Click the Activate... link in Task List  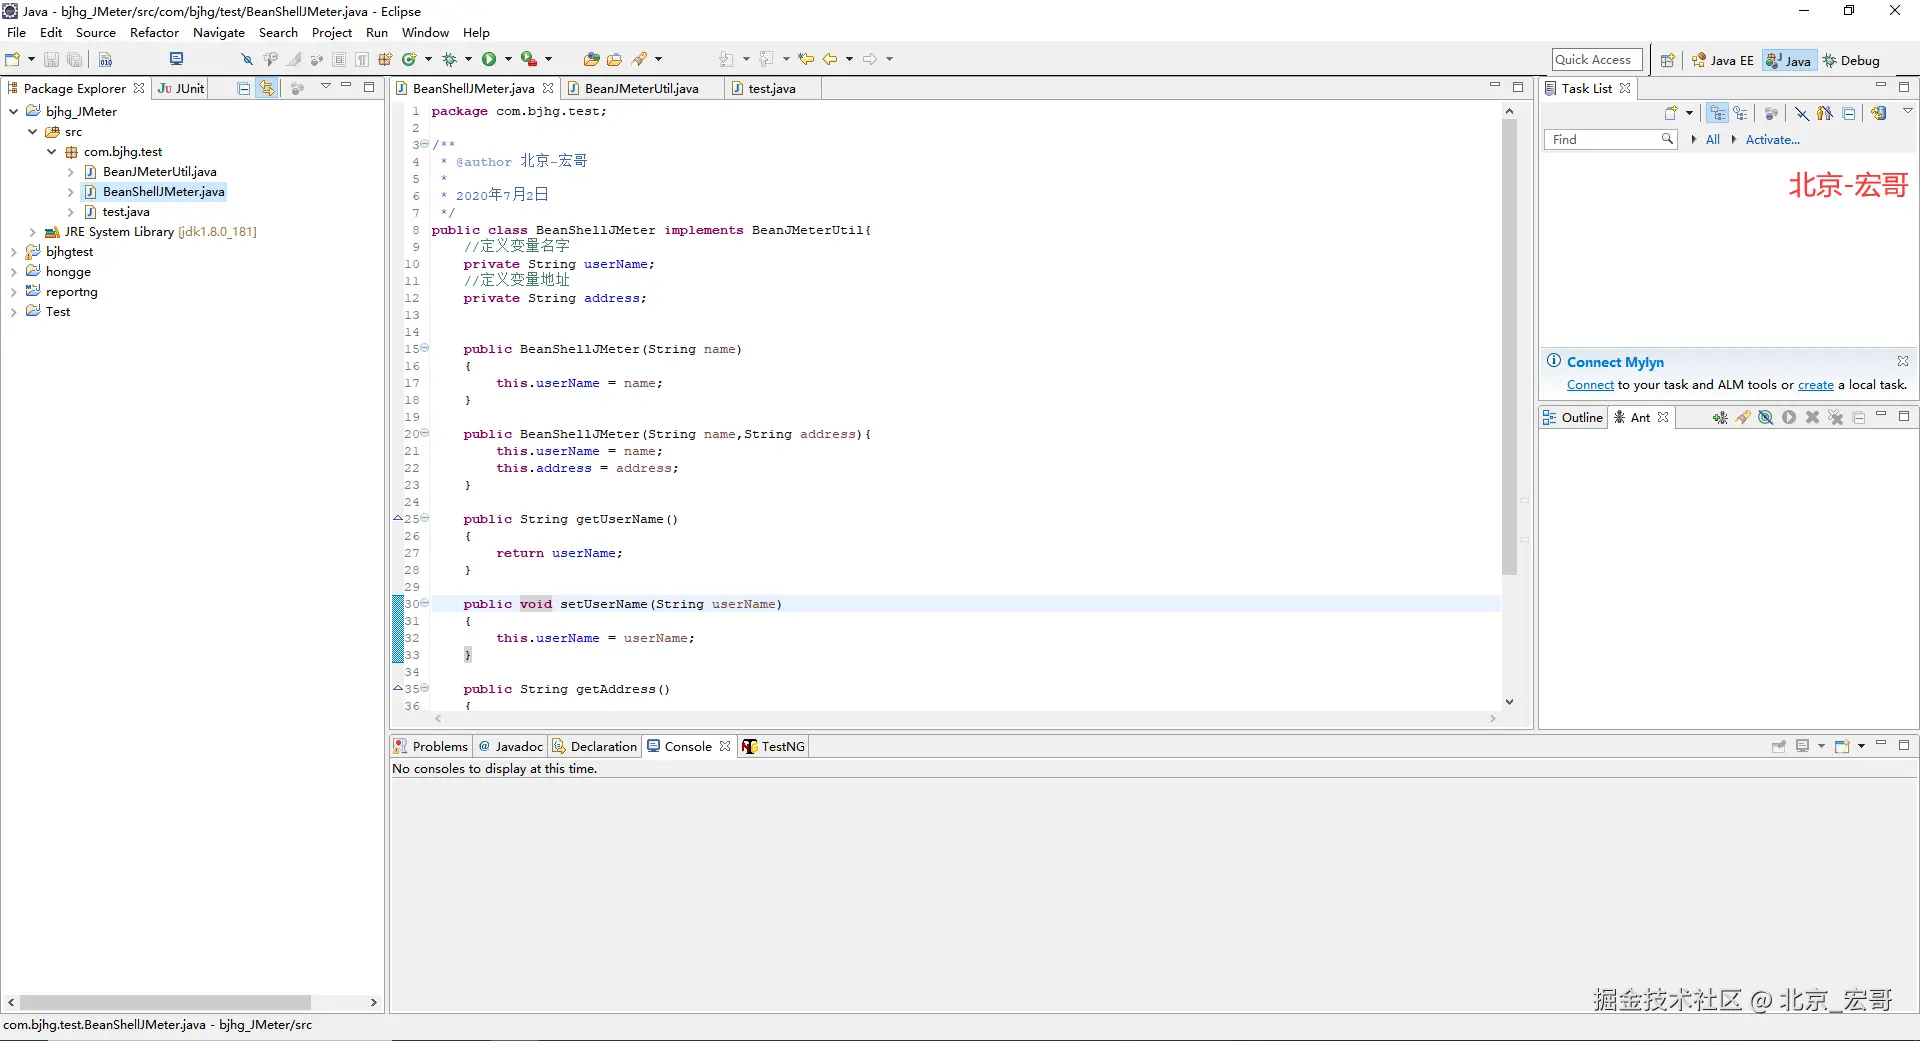click(1772, 140)
